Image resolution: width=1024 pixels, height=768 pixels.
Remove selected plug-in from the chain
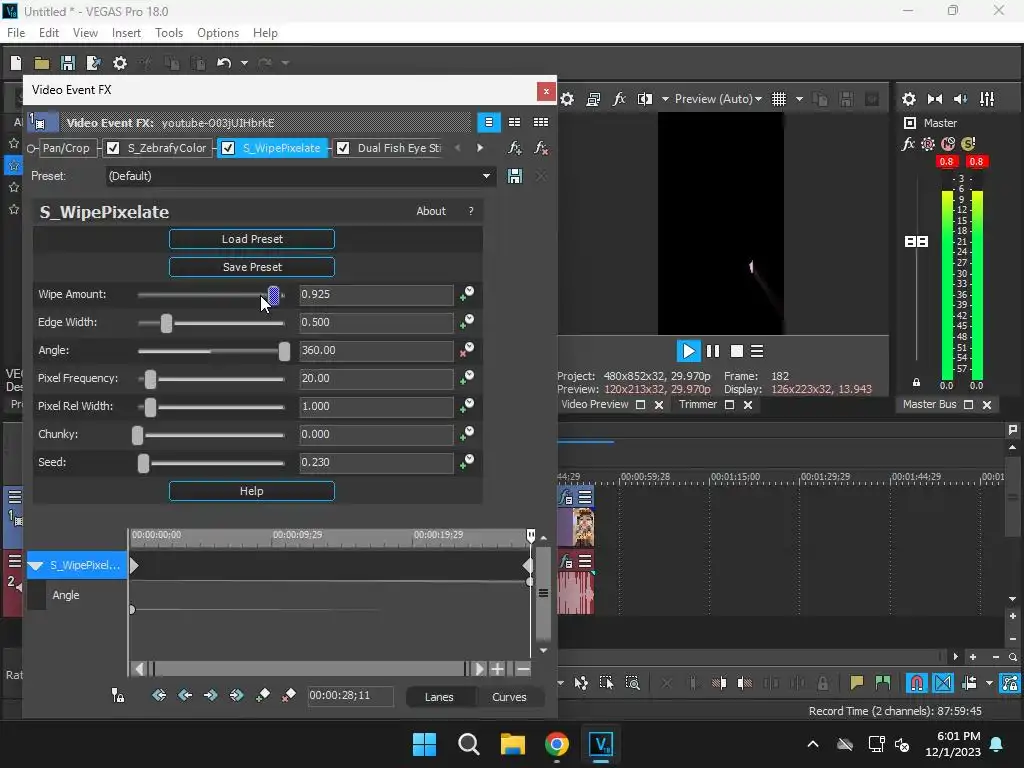point(541,148)
